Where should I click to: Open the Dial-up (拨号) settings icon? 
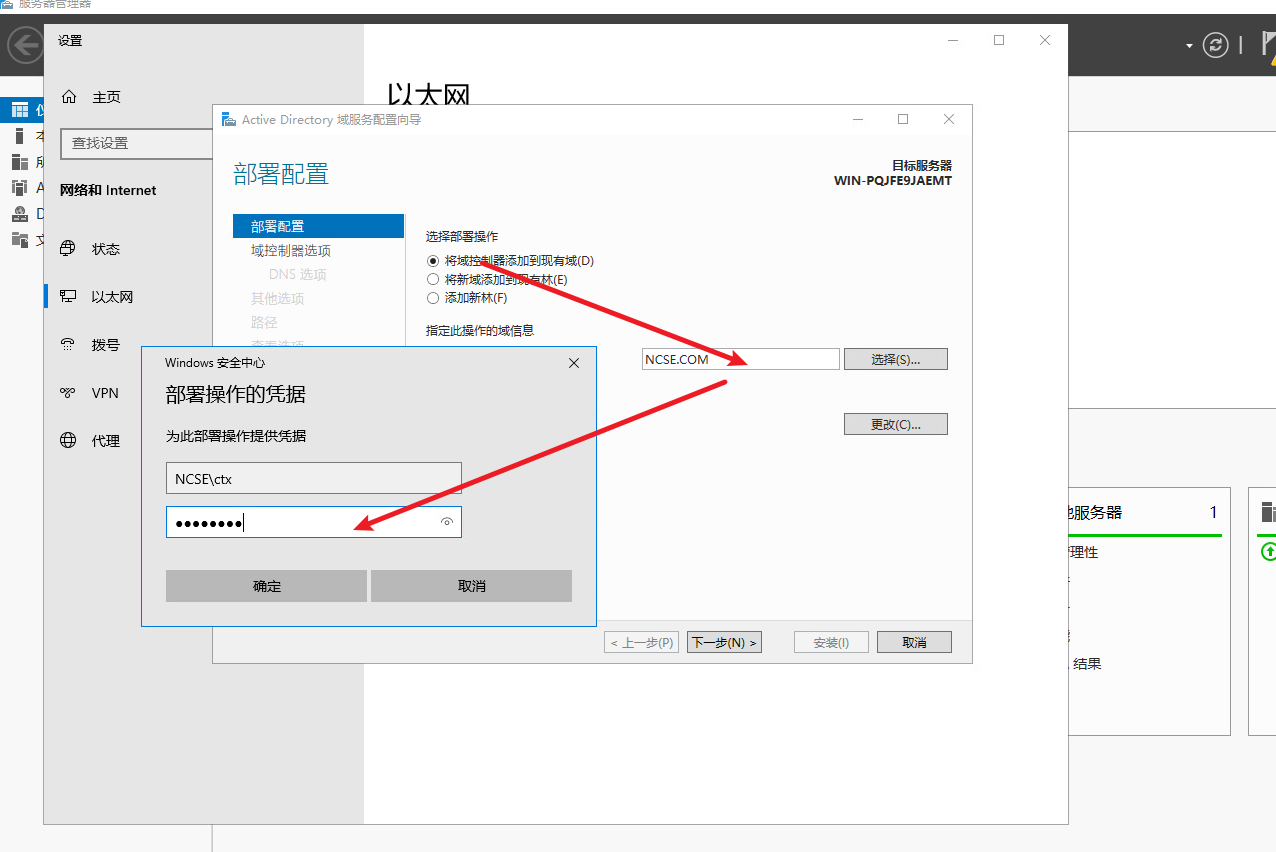69,345
